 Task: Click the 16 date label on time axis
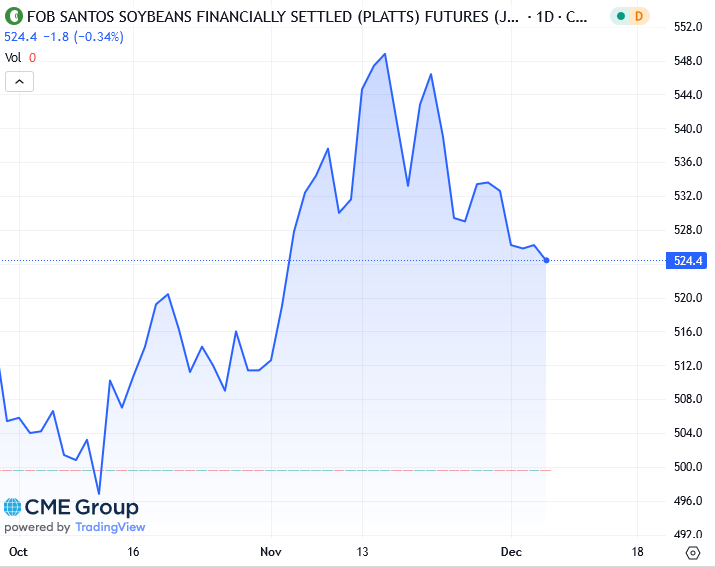tap(133, 551)
